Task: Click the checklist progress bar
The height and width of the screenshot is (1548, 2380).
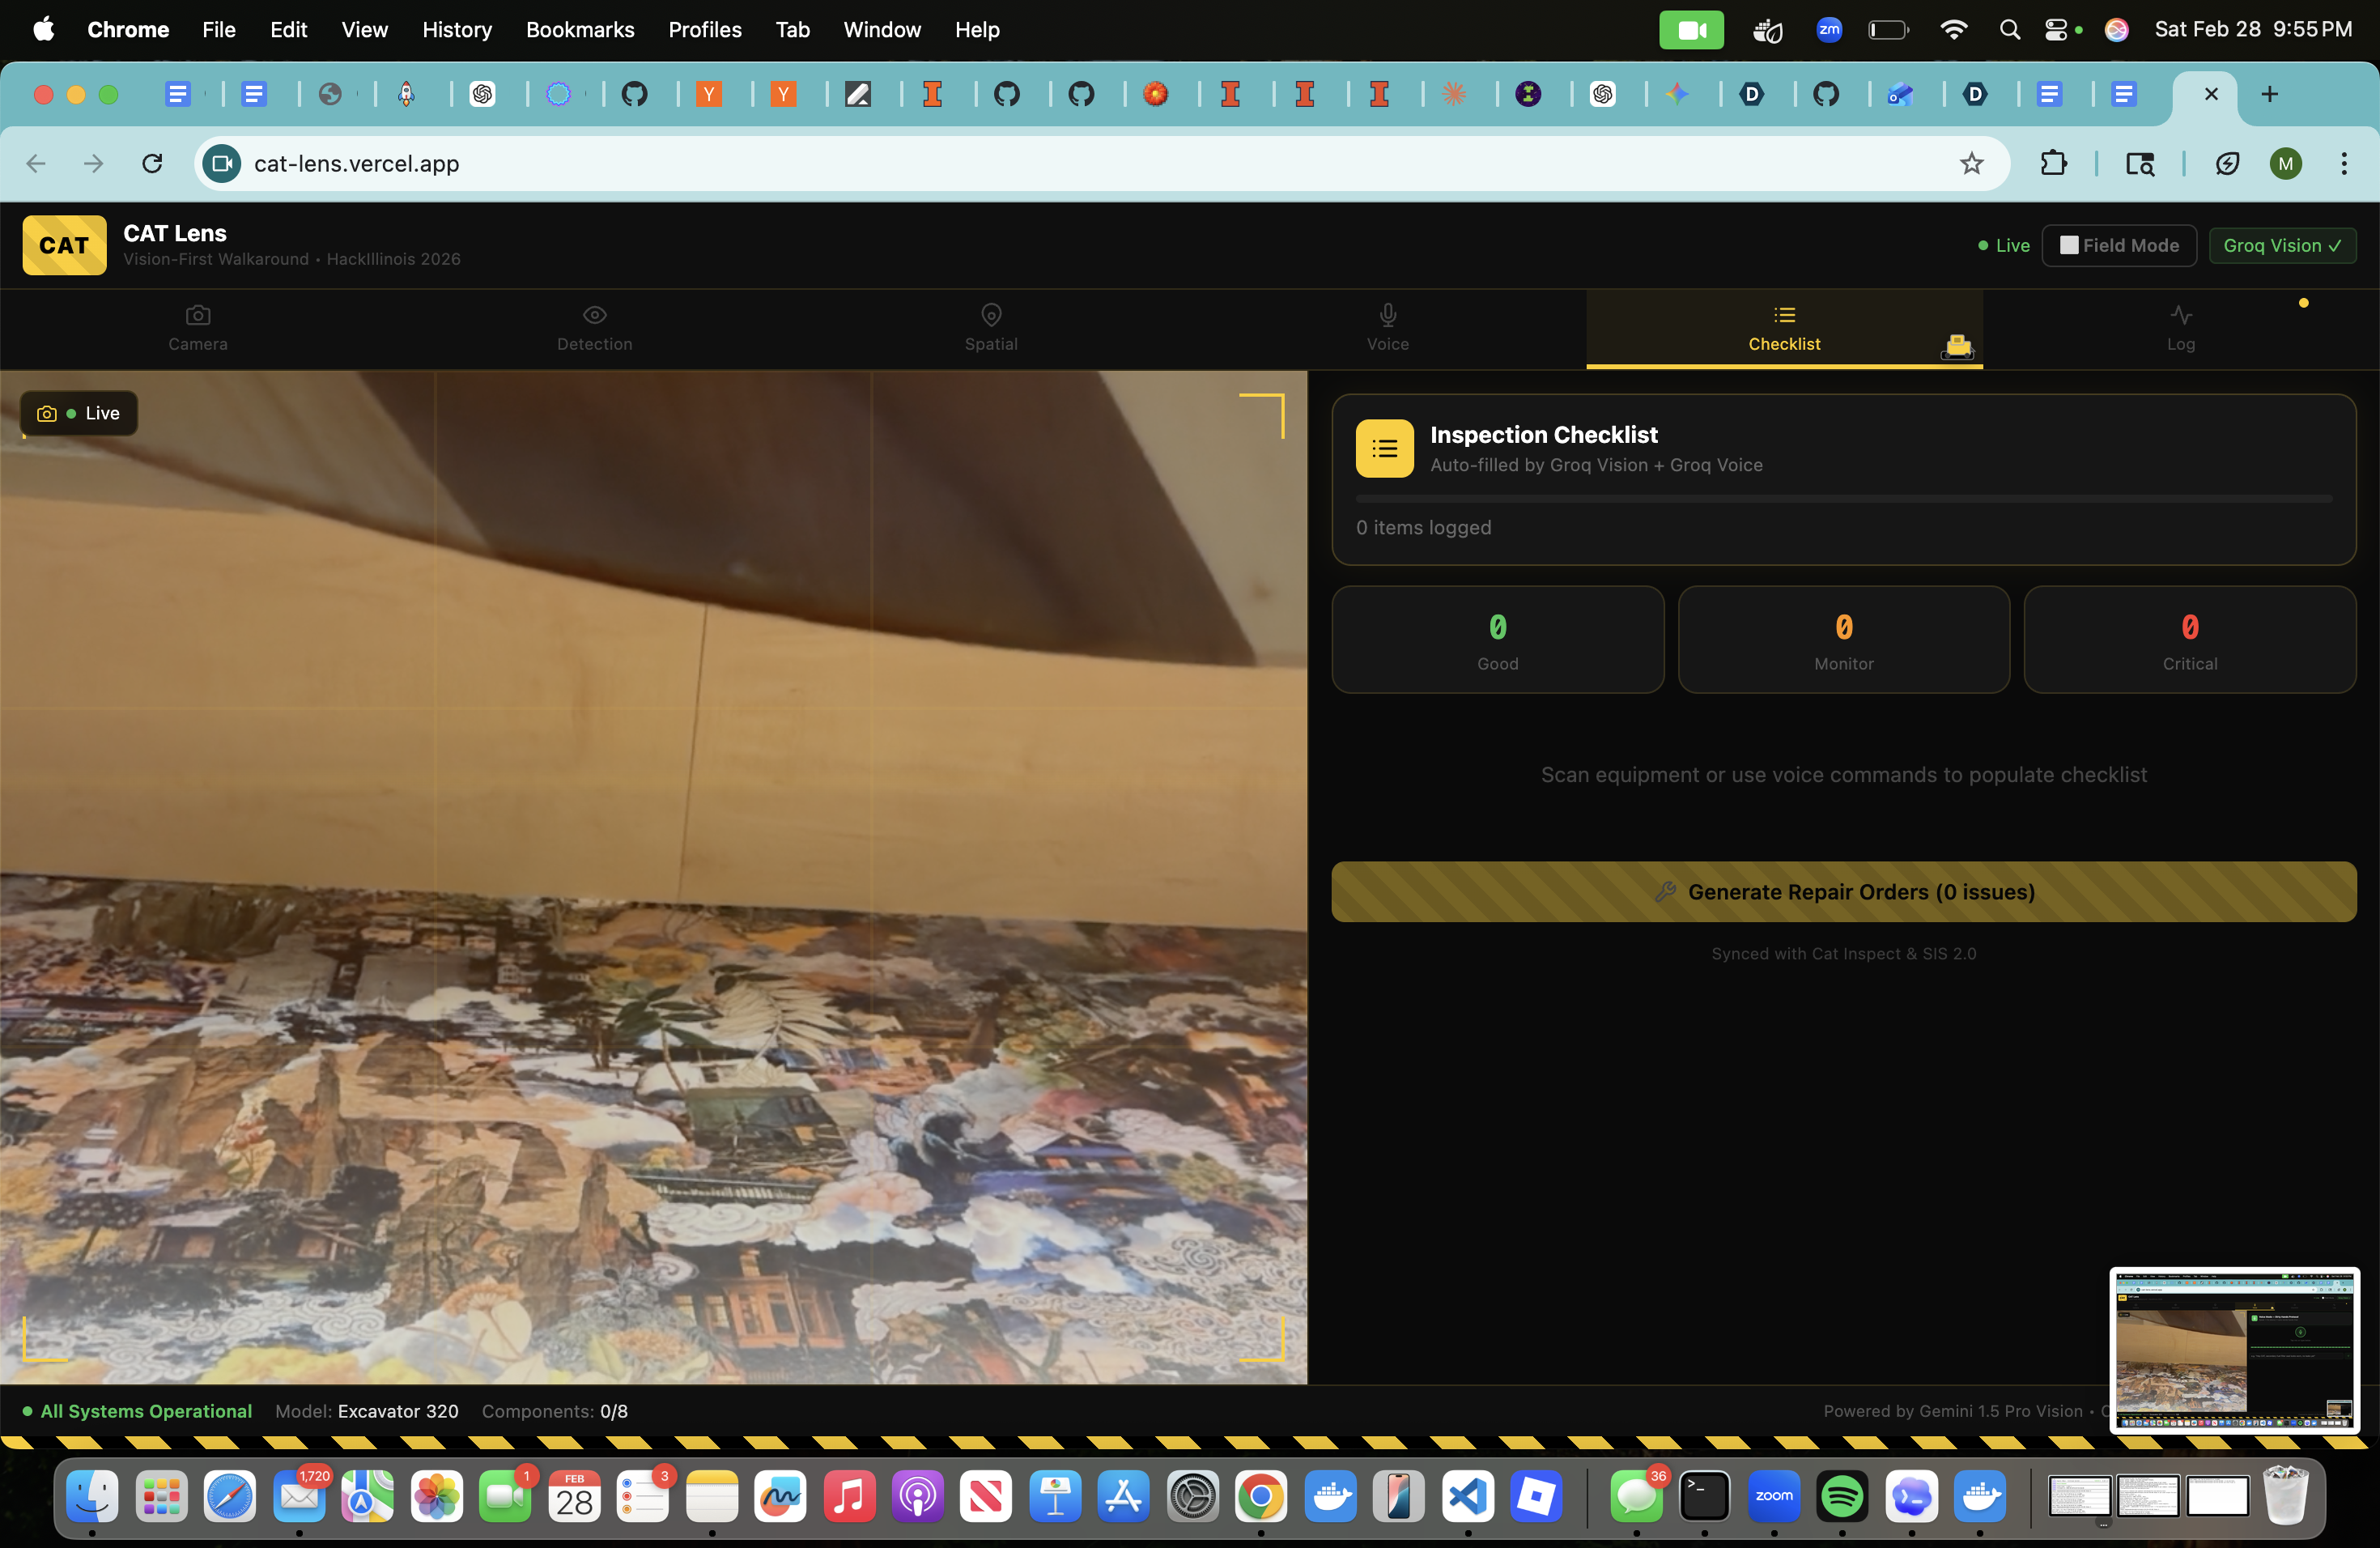Action: click(1843, 498)
